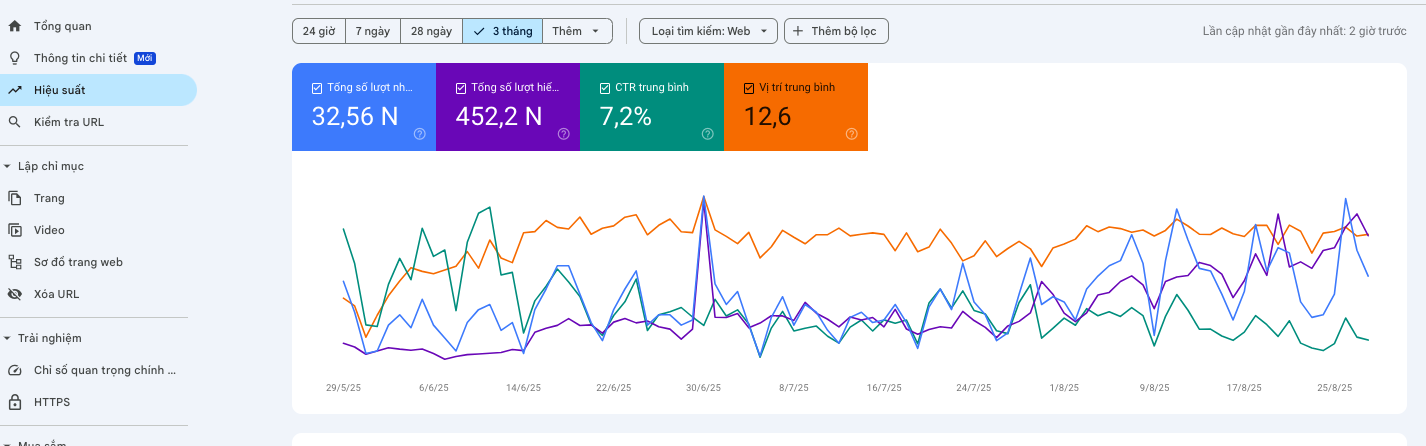Click the Thêm bộ lọc button
Image resolution: width=1426 pixels, height=446 pixels.
click(x=835, y=31)
